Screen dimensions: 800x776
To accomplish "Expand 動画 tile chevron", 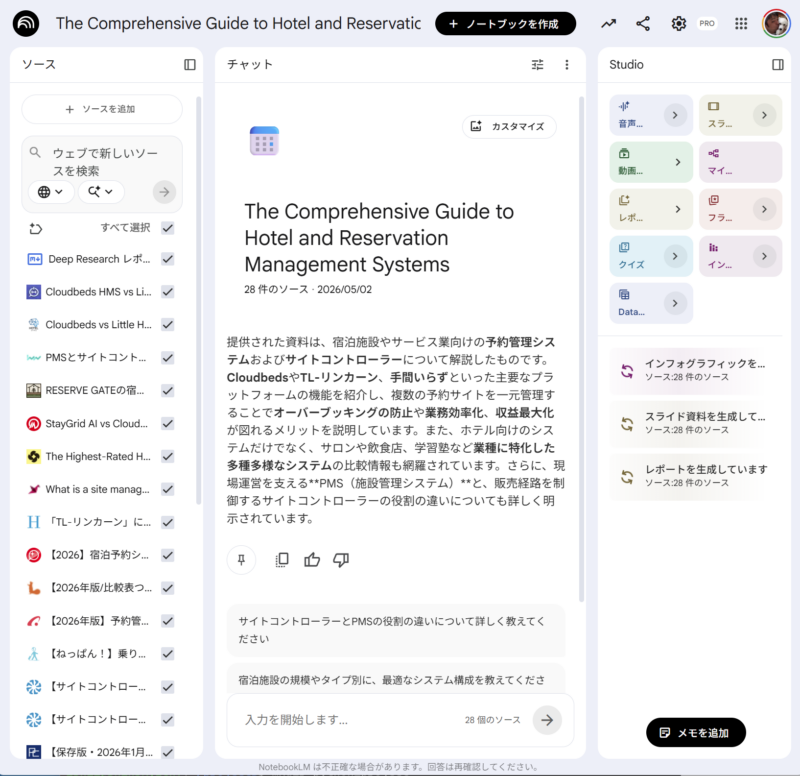I will click(x=678, y=162).
